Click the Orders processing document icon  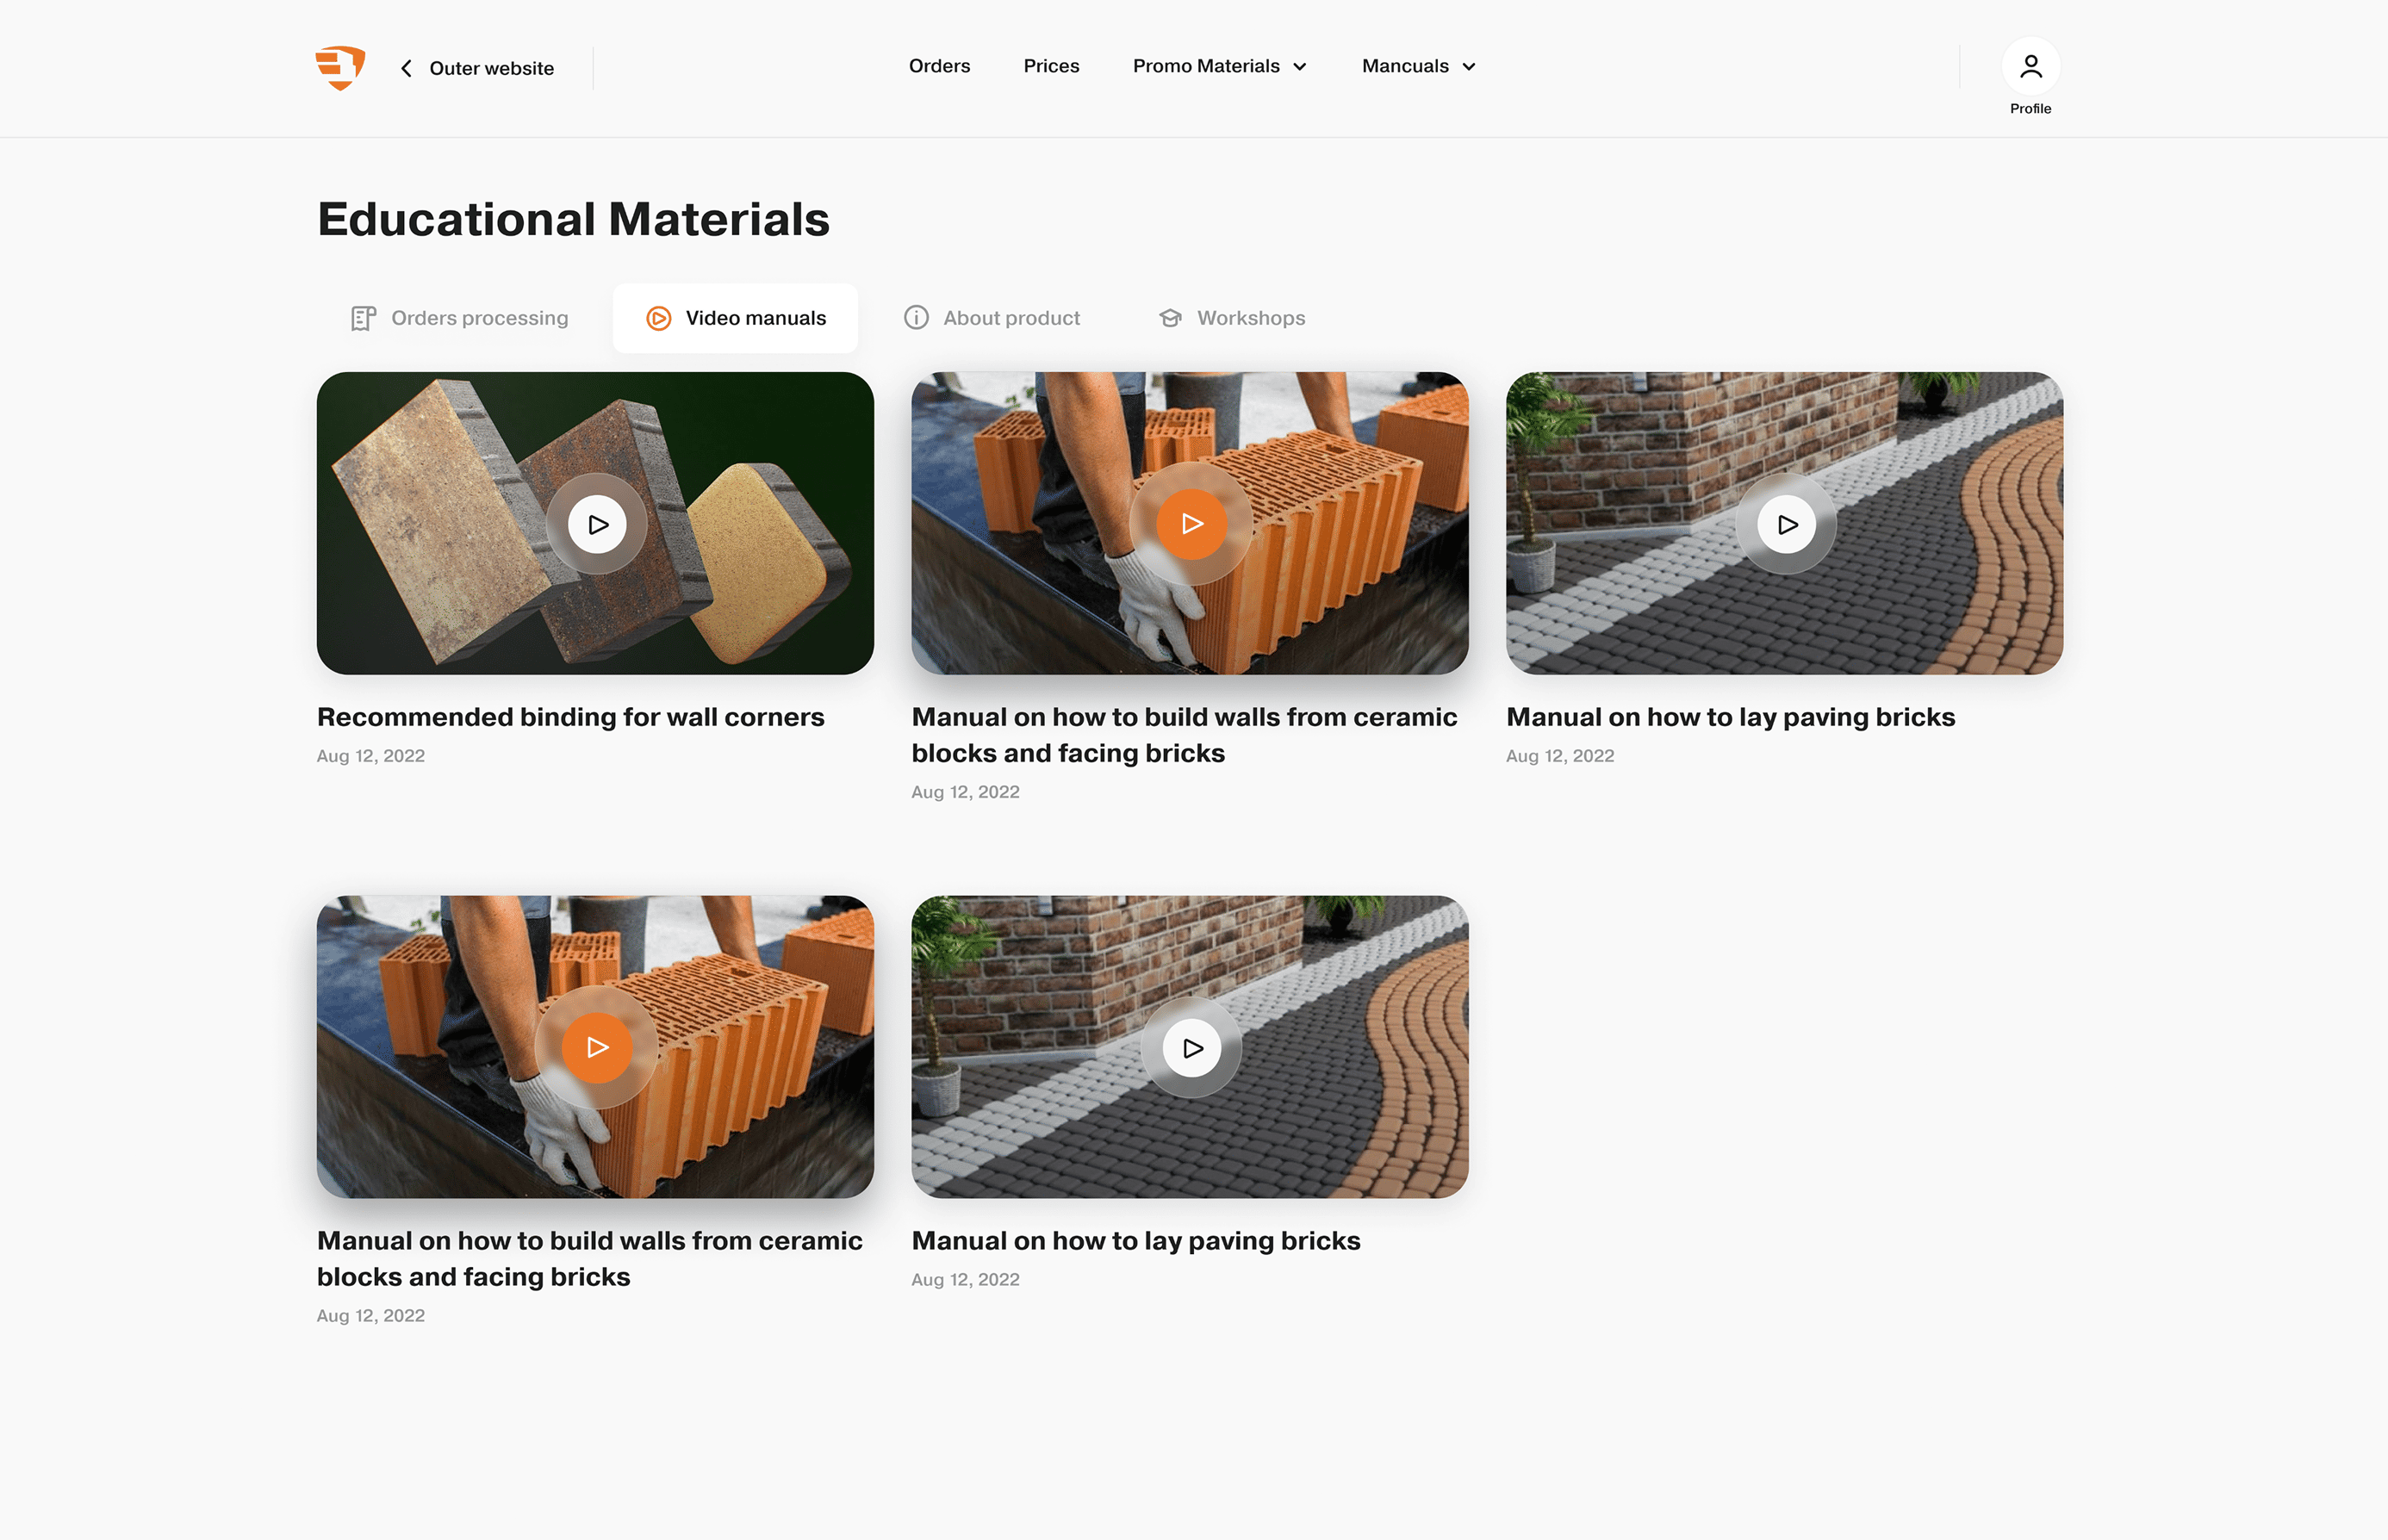pyautogui.click(x=363, y=318)
